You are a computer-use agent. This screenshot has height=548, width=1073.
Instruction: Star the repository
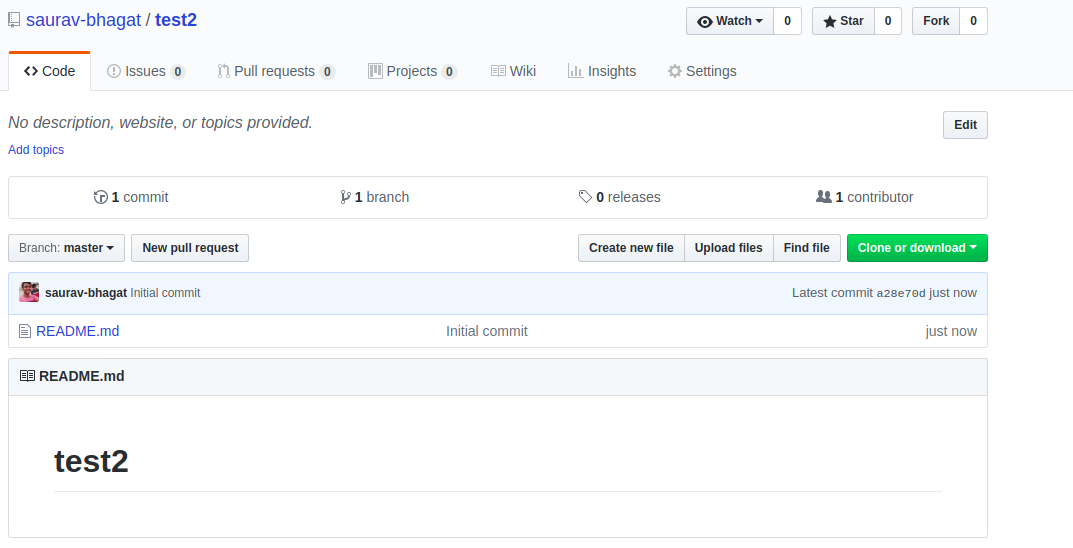(x=843, y=21)
